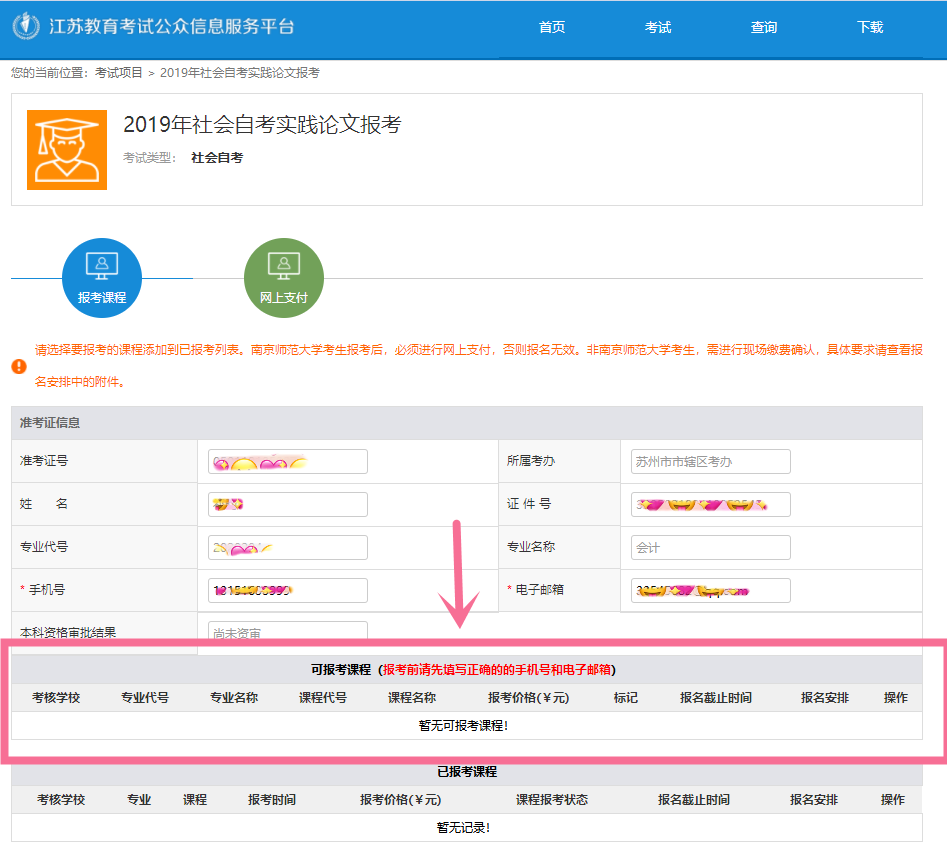Click the 姓名 input field
The width and height of the screenshot is (947, 859).
[x=288, y=504]
